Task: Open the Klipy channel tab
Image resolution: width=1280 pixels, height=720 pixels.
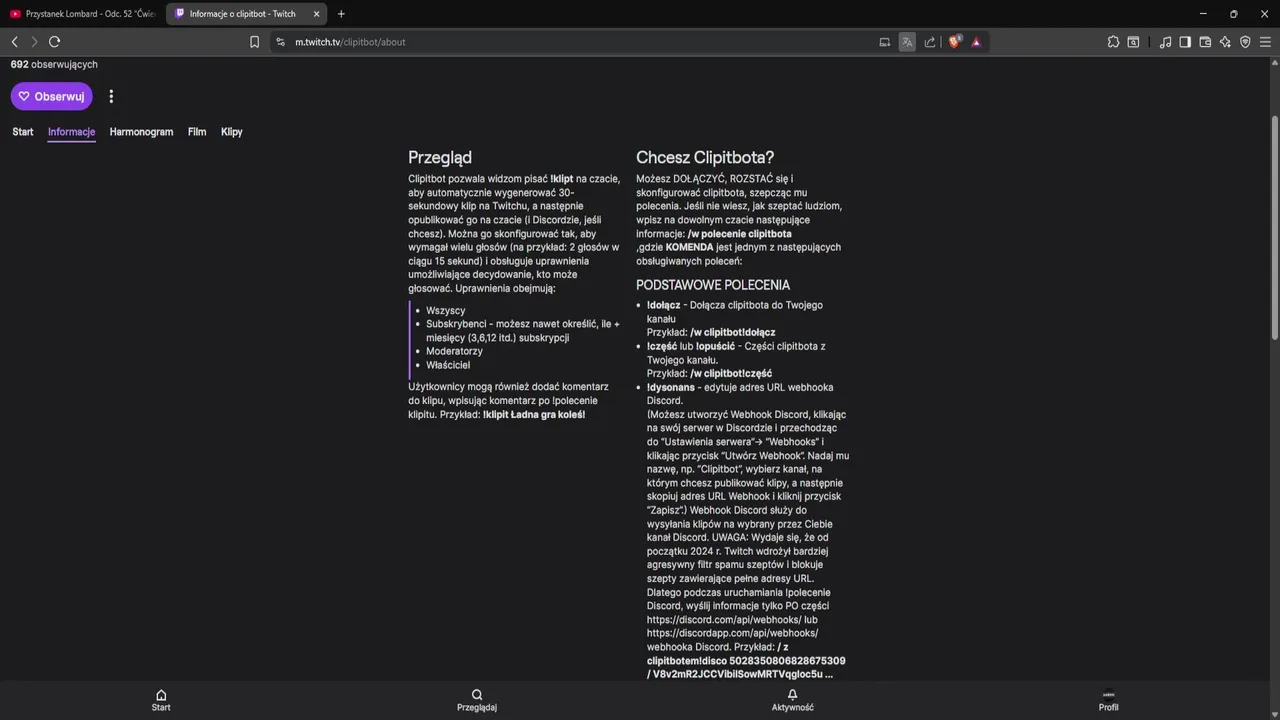Action: pos(232,132)
